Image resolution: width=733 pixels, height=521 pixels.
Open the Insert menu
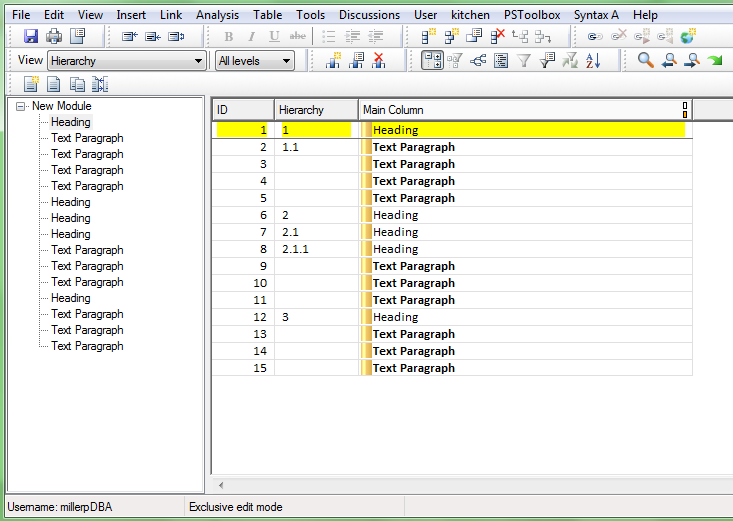131,15
